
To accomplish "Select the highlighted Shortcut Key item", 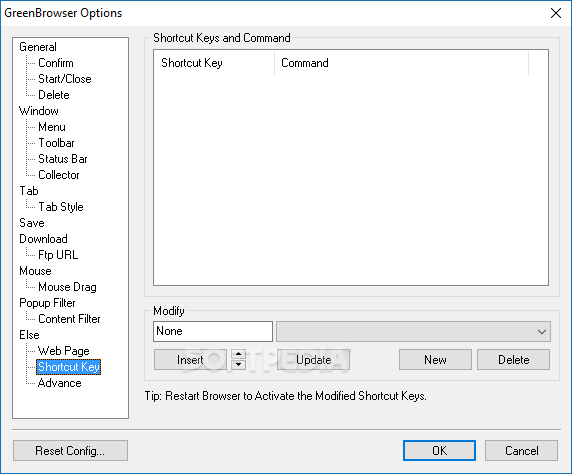I will click(69, 367).
